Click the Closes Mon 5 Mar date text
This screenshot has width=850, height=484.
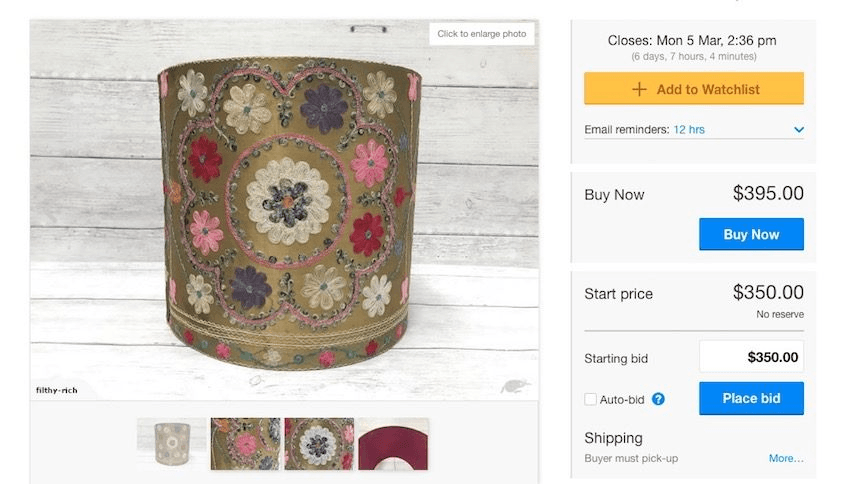point(692,41)
